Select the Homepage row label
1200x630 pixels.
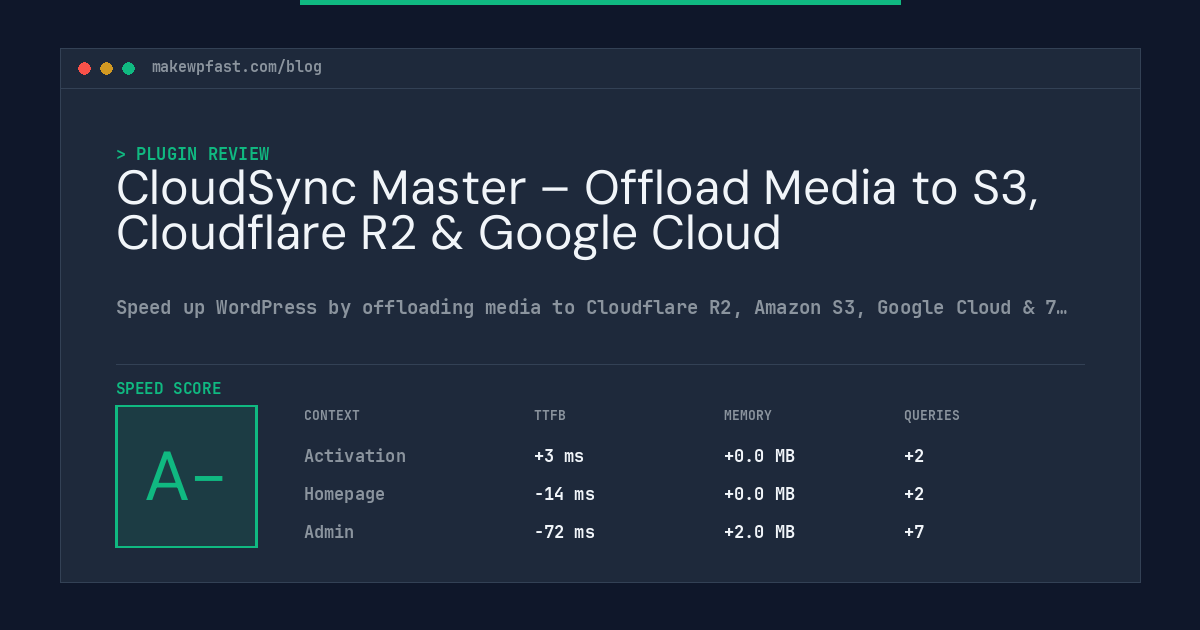coord(344,494)
